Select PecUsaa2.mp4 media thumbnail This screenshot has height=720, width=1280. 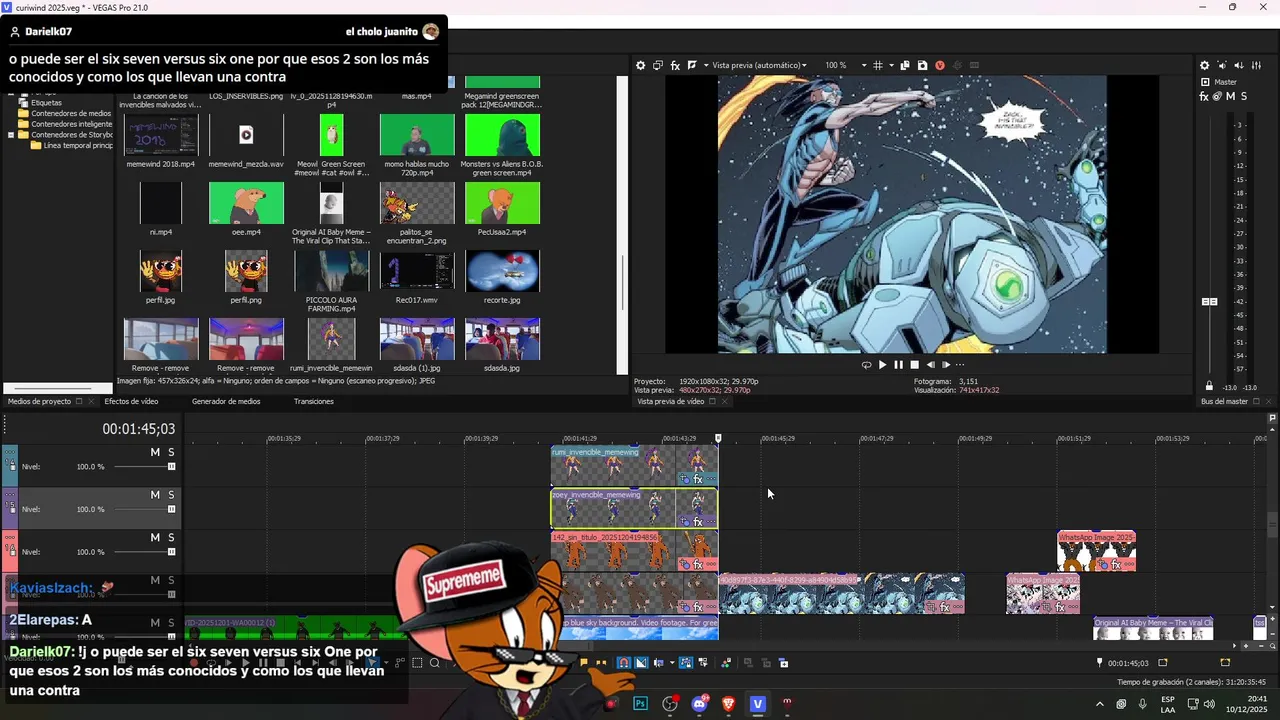(x=502, y=204)
